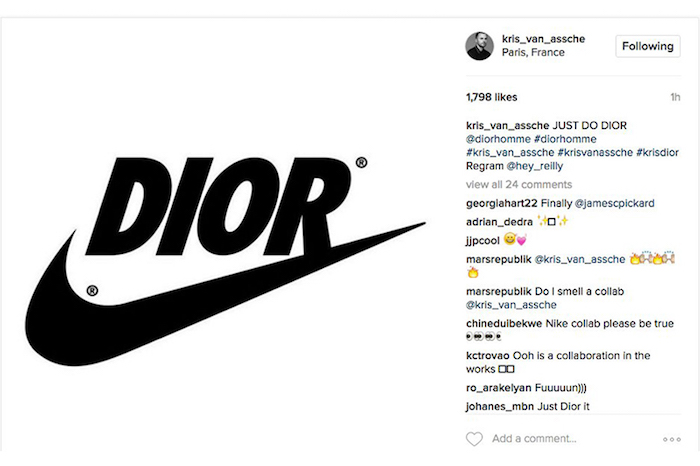Open the #krisvanassche hashtag

595,152
